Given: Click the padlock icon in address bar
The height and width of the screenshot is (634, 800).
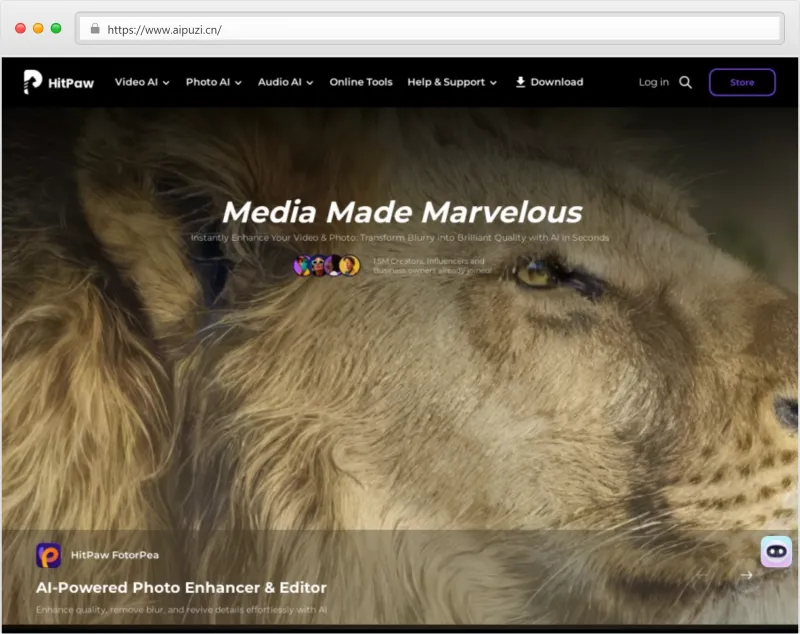Looking at the screenshot, I should pos(96,29).
